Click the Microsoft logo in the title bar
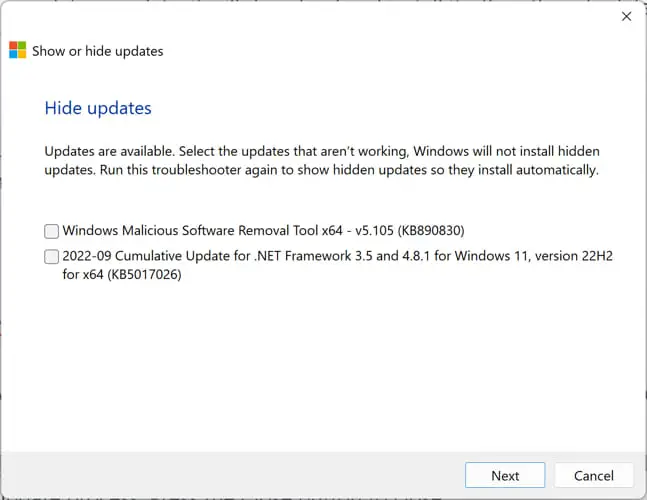The width and height of the screenshot is (647, 500). (x=18, y=50)
